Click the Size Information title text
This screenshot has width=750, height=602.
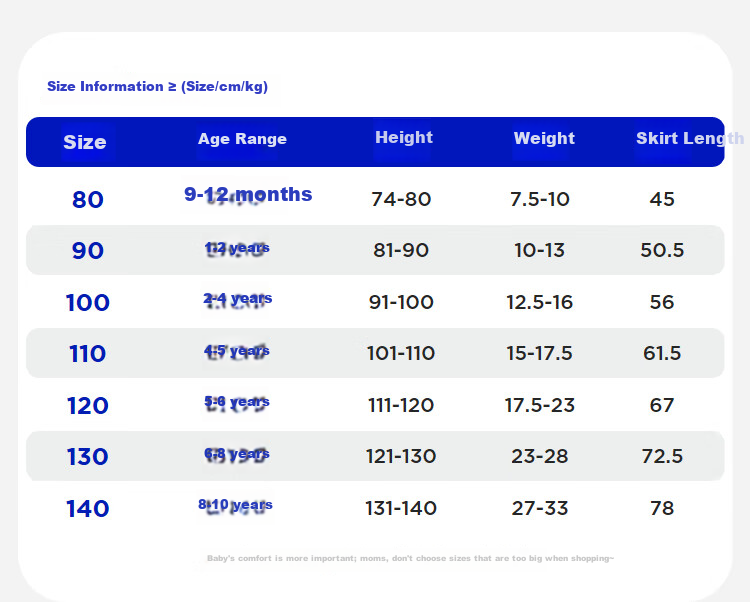(x=157, y=87)
